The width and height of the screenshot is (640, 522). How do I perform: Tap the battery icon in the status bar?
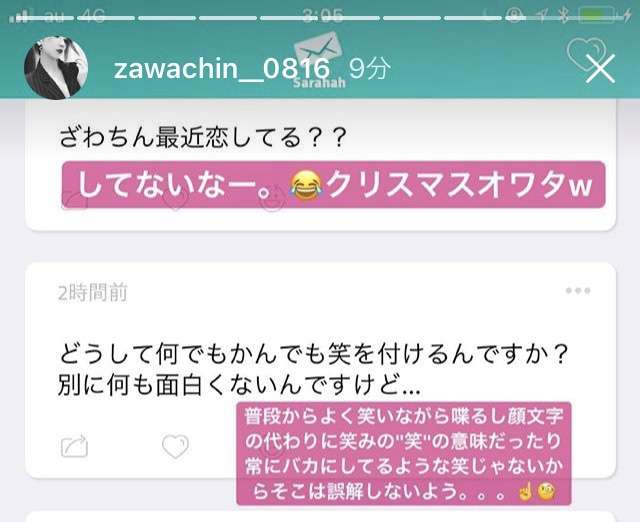597,16
